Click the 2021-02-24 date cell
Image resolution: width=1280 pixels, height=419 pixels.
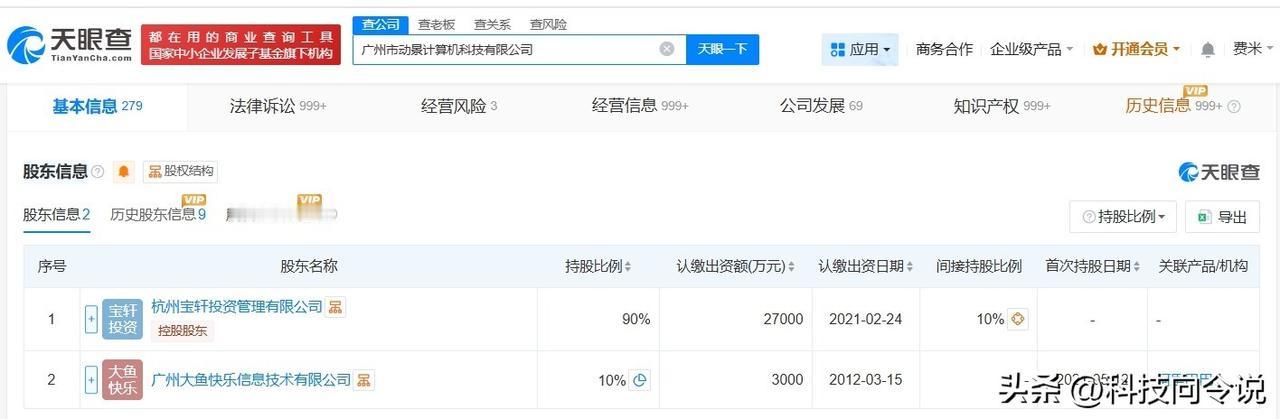(x=866, y=319)
